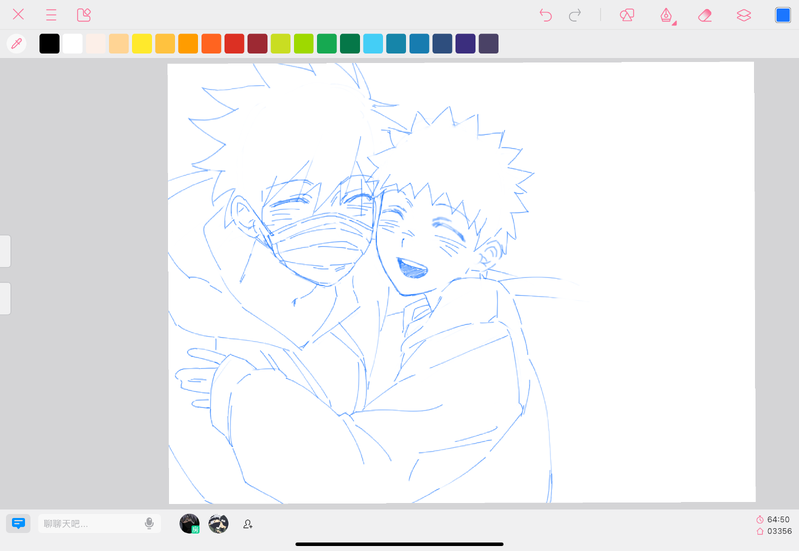
Task: Open the chat bubble button
Action: coord(18,523)
